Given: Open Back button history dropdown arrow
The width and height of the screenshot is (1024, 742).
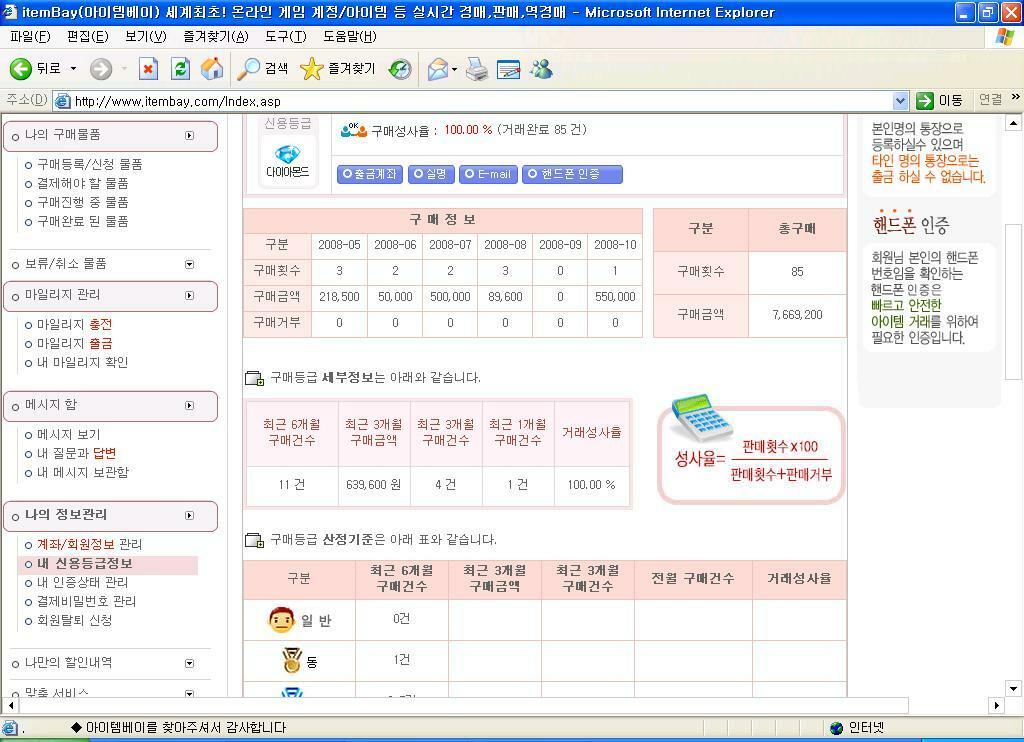Looking at the screenshot, I should (x=73, y=69).
